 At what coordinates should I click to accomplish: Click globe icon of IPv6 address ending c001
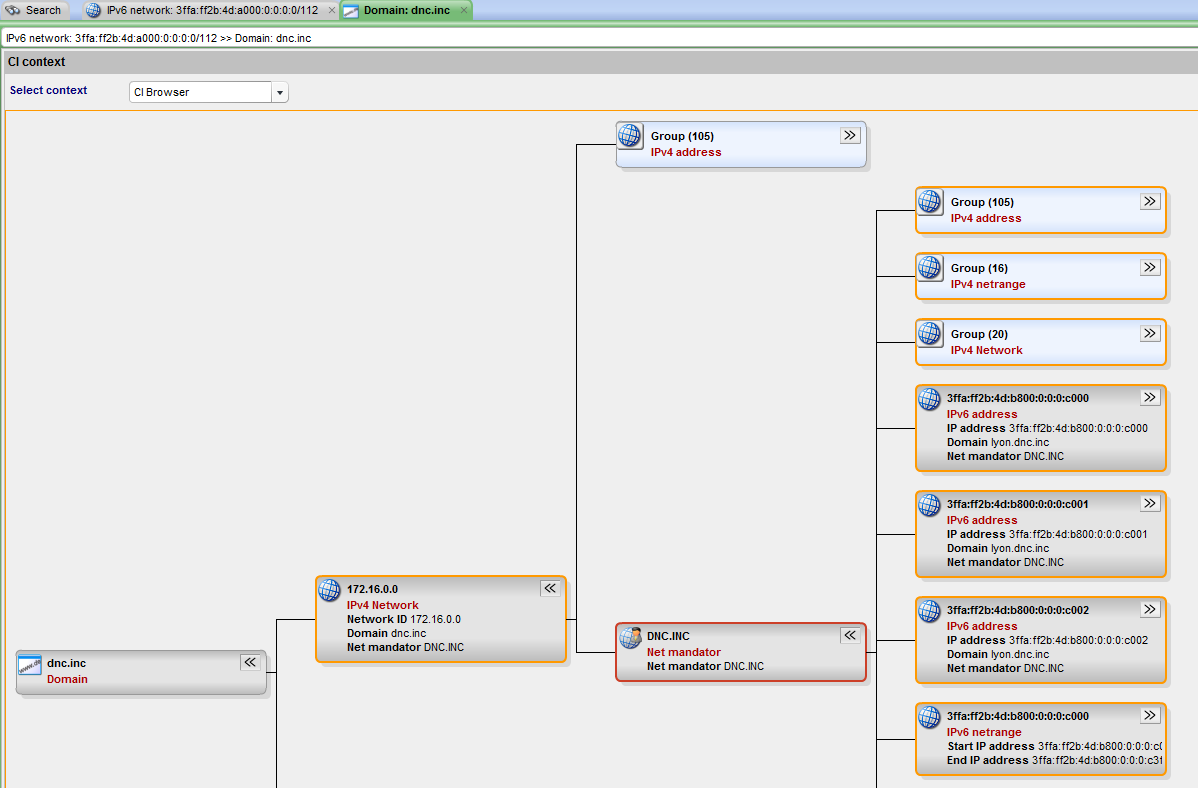pos(930,506)
